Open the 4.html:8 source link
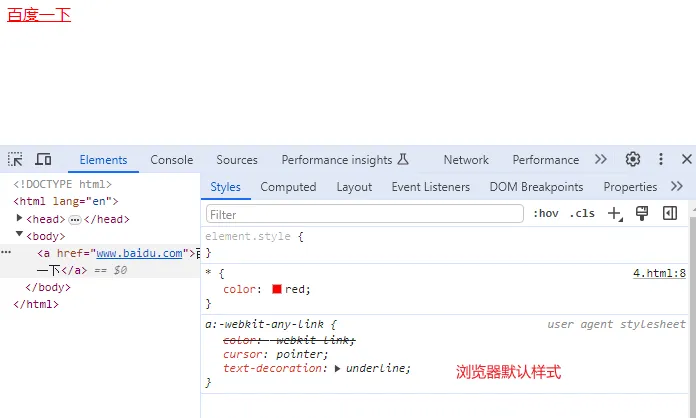This screenshot has height=418, width=696. point(659,272)
